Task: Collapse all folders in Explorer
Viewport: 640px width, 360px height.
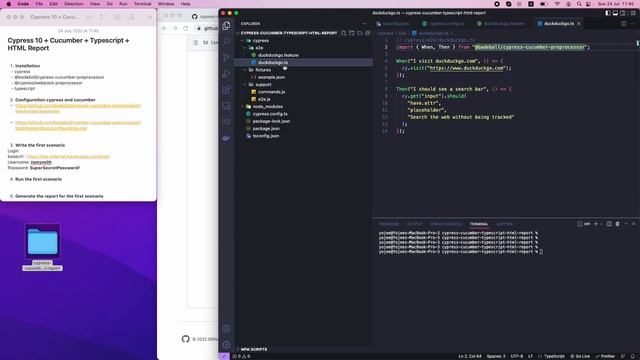Action: point(368,33)
